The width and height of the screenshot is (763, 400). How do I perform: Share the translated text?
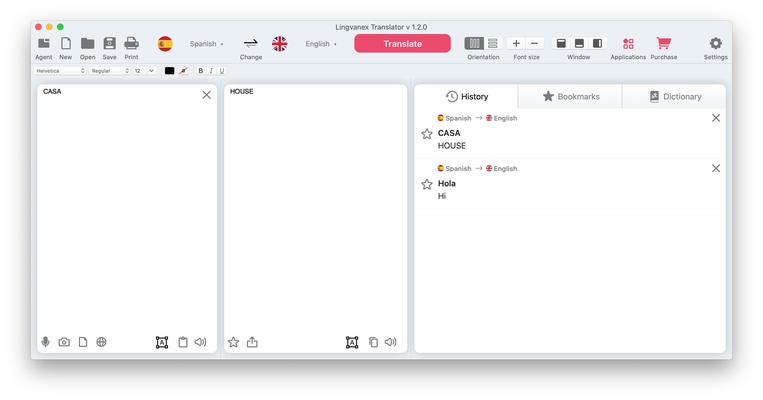(252, 342)
